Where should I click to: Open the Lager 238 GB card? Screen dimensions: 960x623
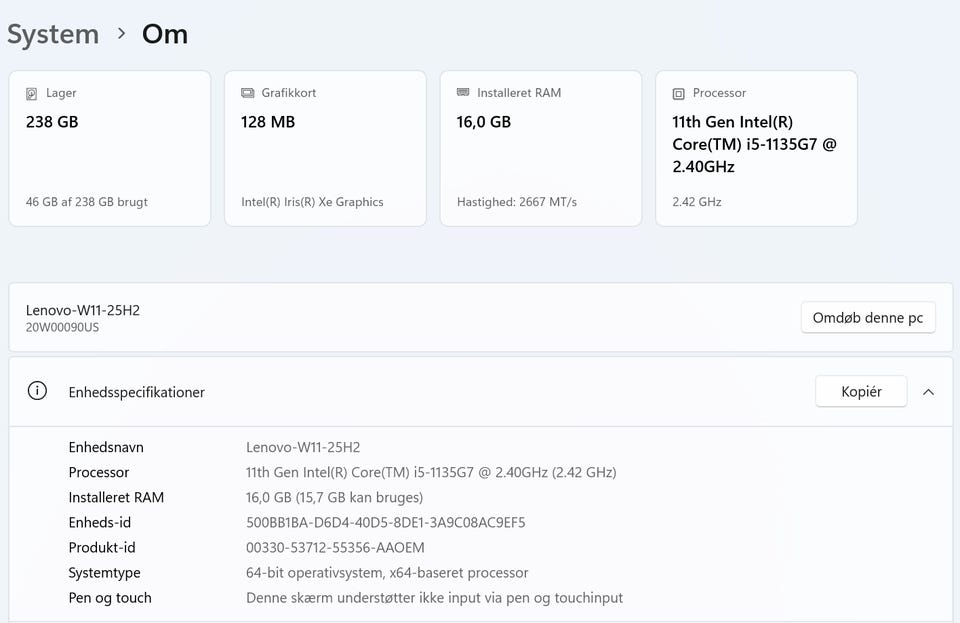(110, 148)
